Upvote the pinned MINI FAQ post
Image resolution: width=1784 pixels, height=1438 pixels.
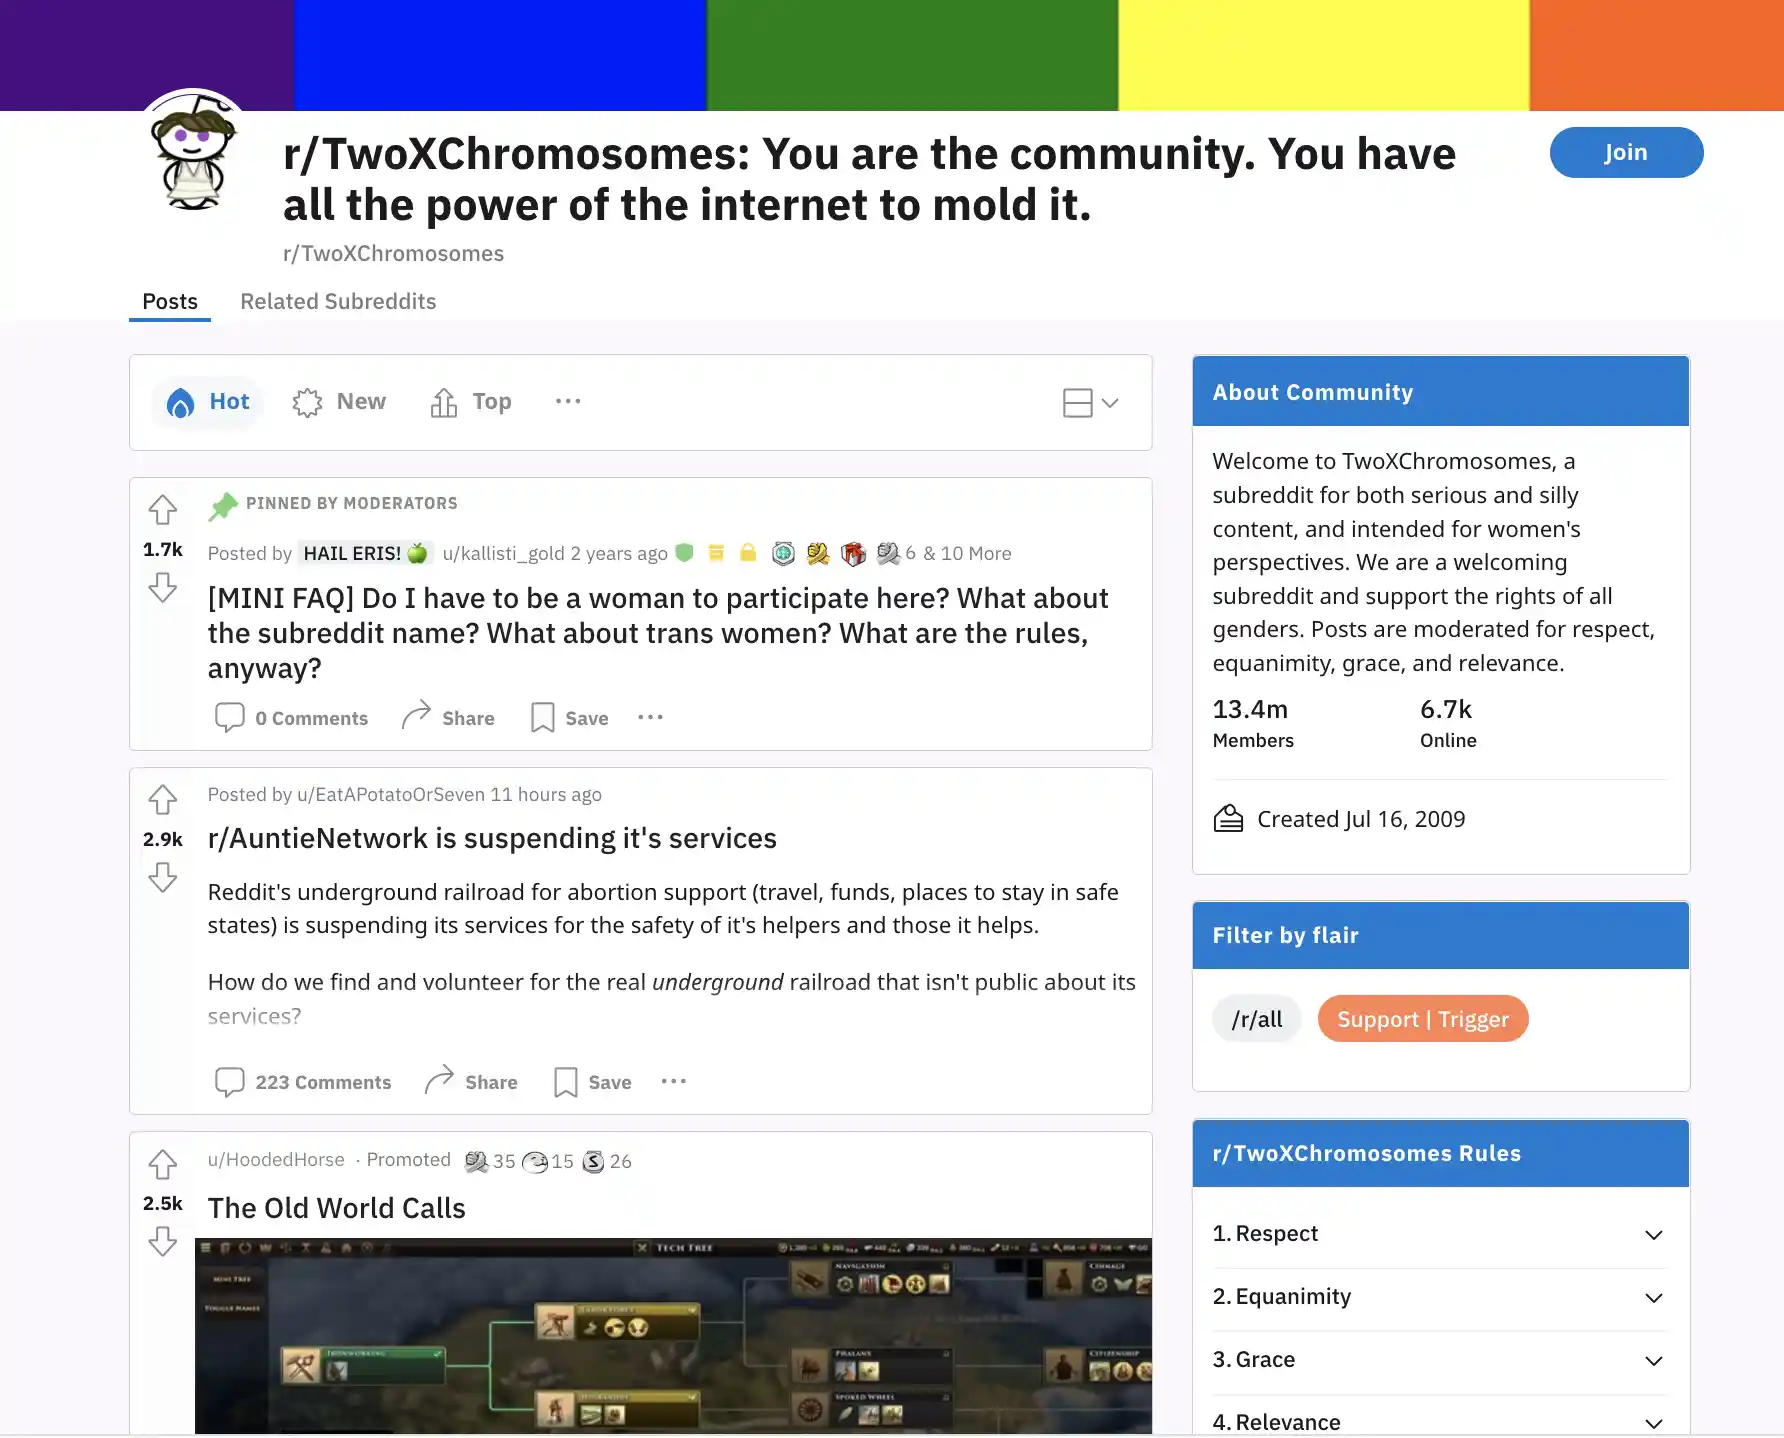point(163,510)
